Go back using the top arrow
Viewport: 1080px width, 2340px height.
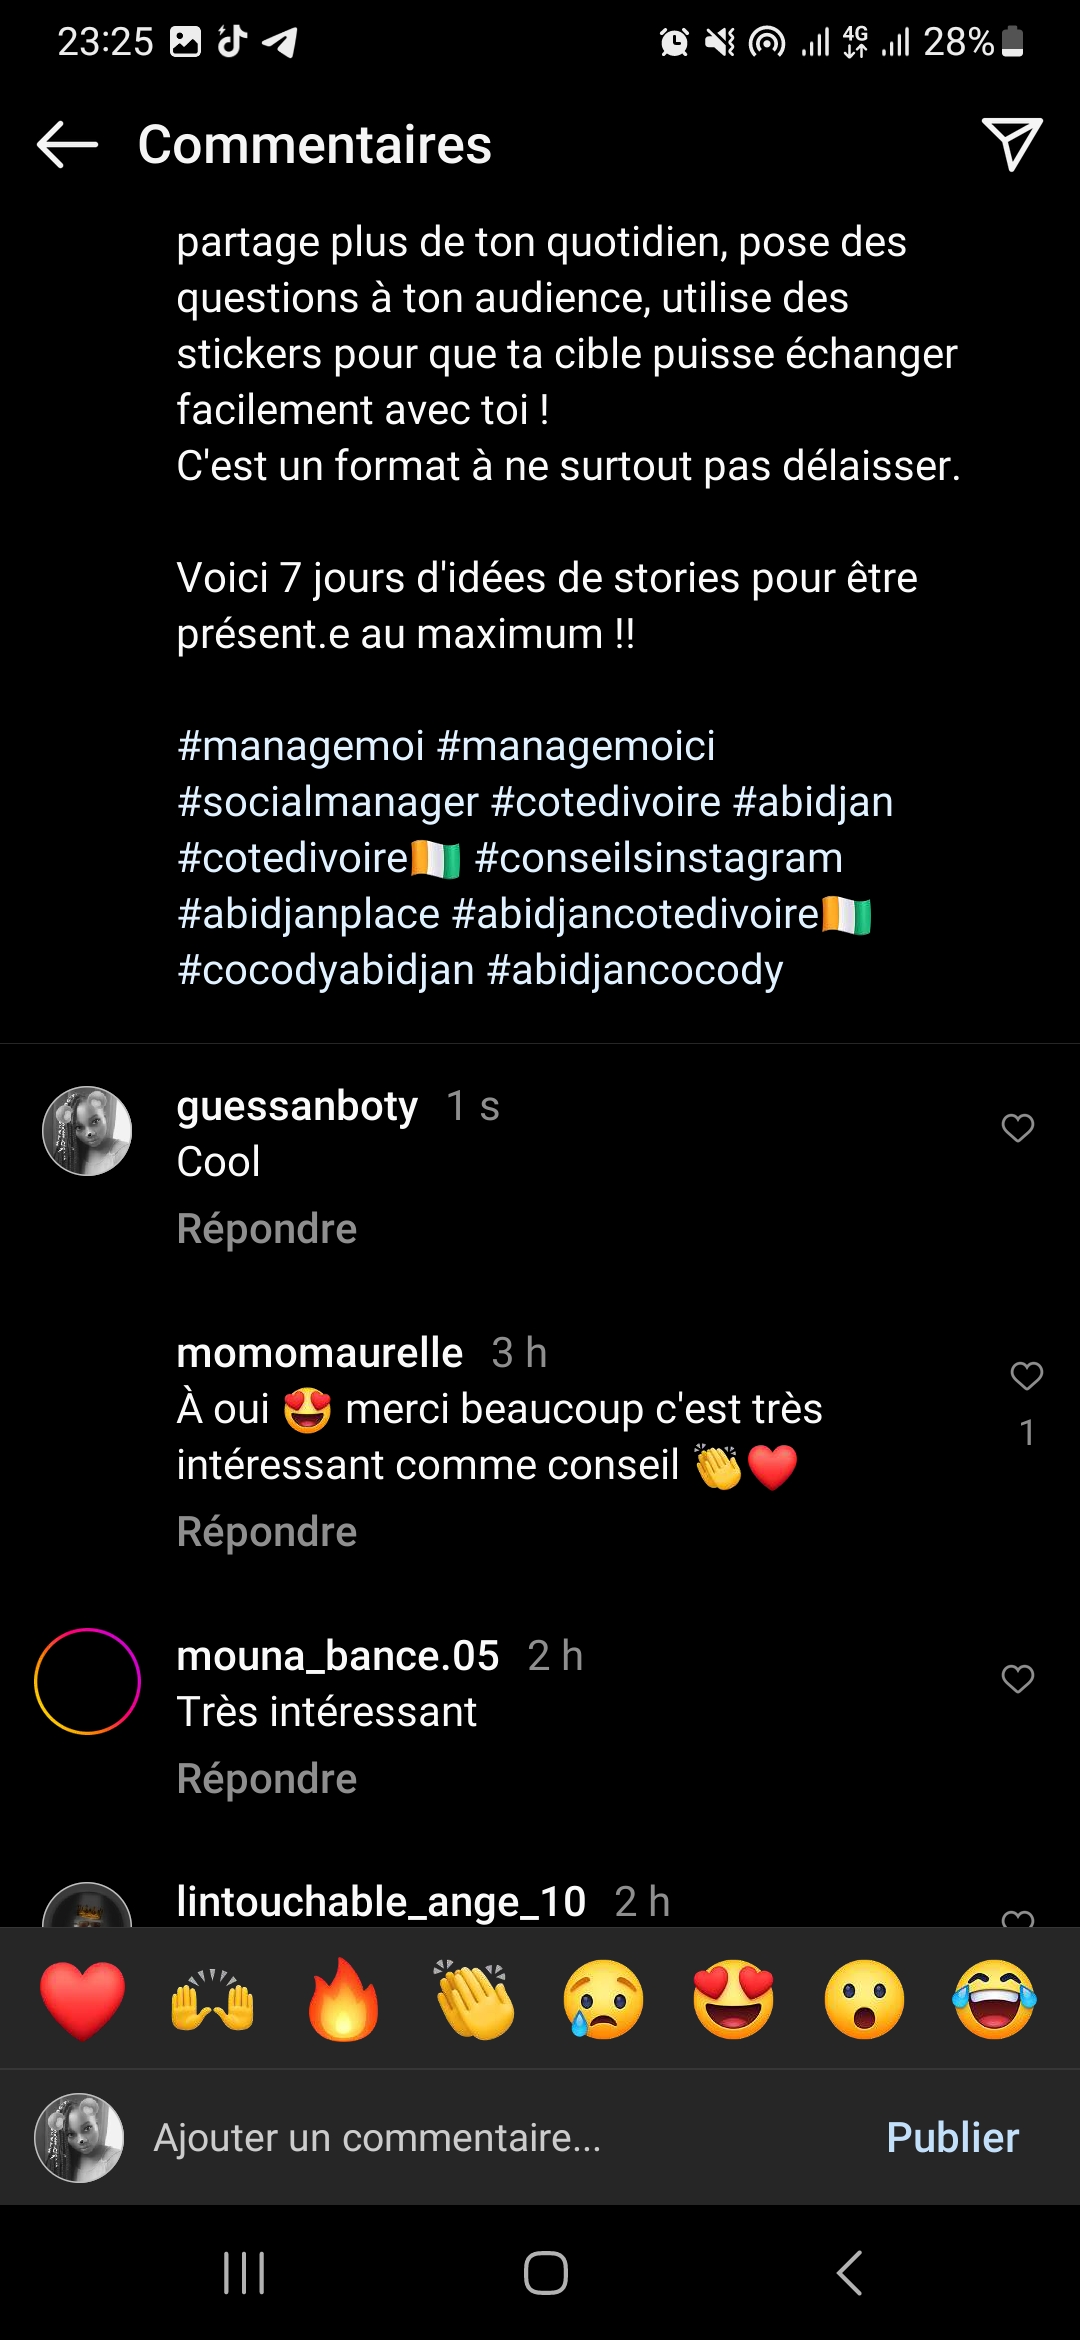point(67,145)
